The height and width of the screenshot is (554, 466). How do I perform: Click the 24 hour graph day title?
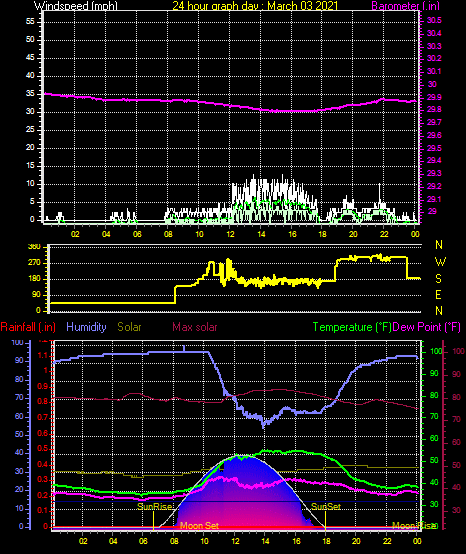[x=255, y=5]
